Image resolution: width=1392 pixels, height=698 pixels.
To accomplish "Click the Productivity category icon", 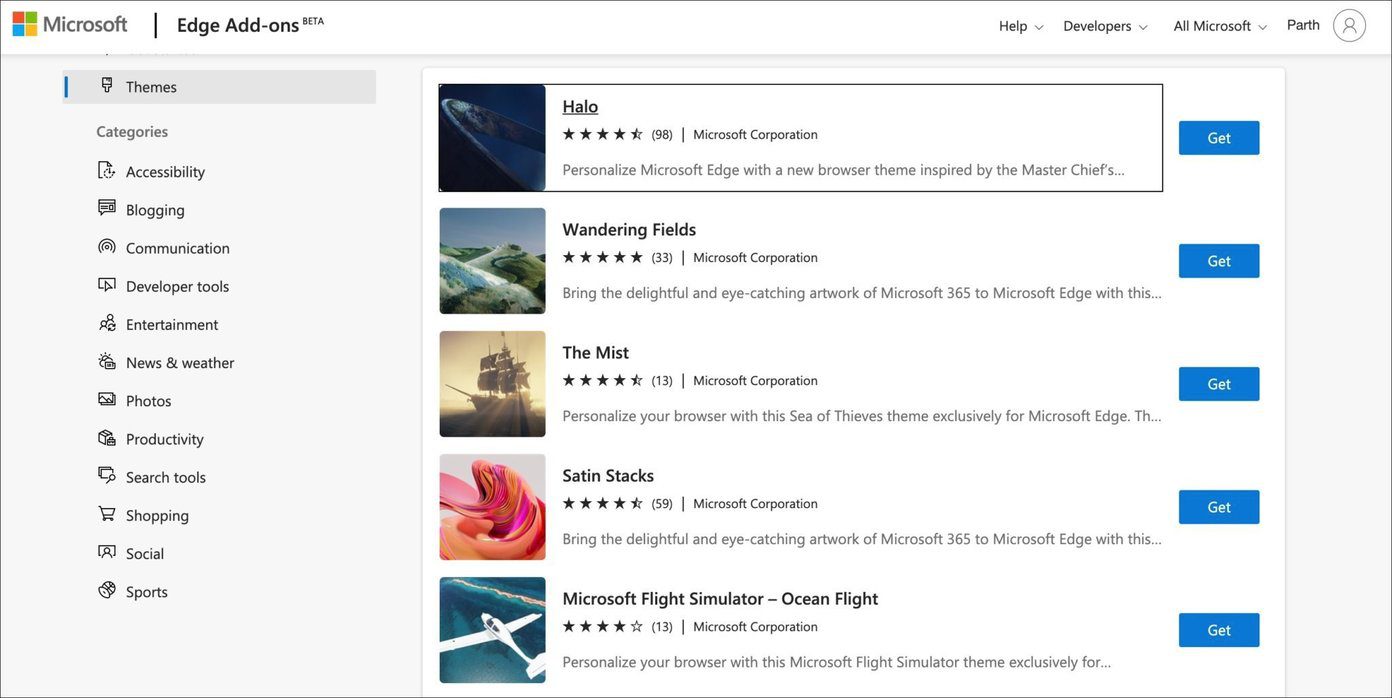I will click(107, 438).
